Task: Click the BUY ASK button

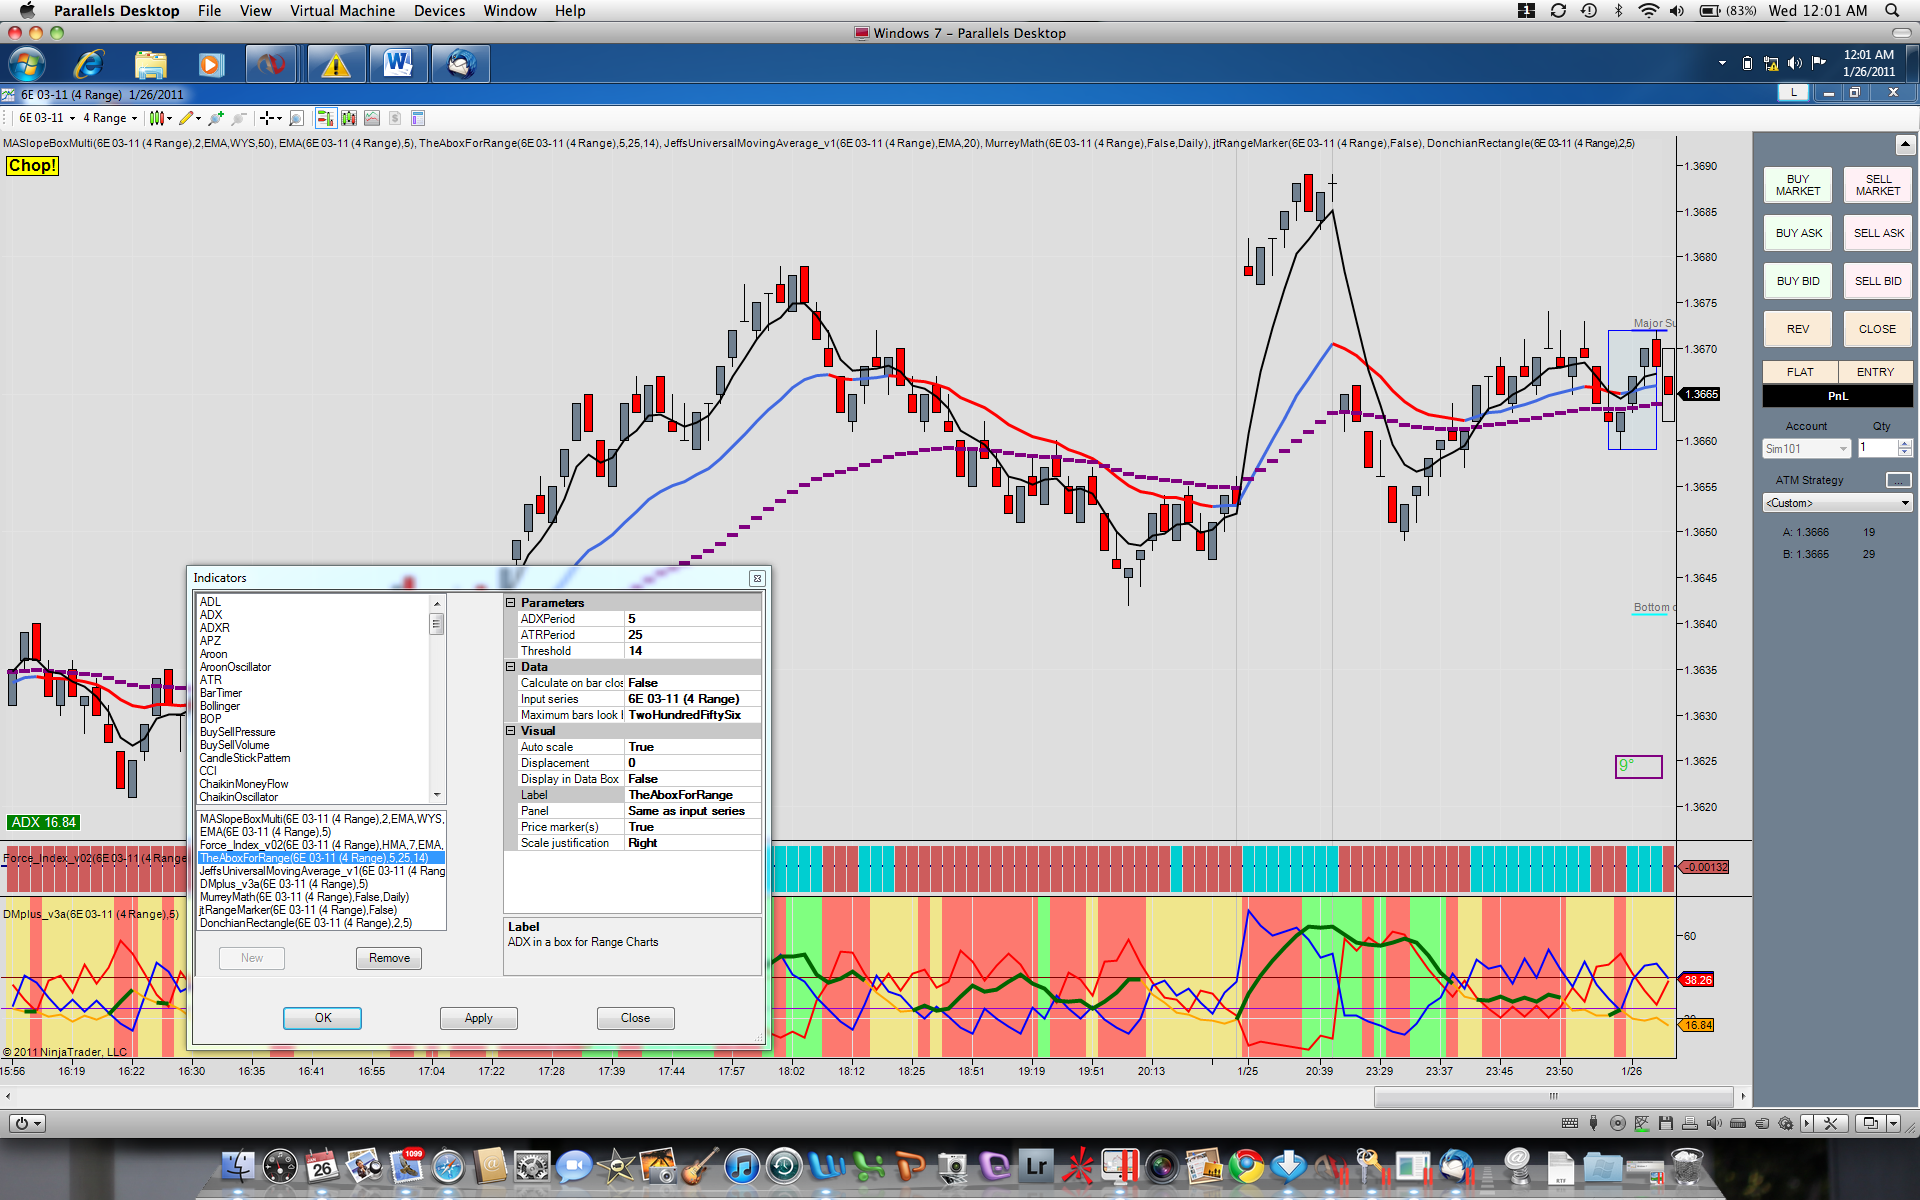Action: coord(1798,233)
